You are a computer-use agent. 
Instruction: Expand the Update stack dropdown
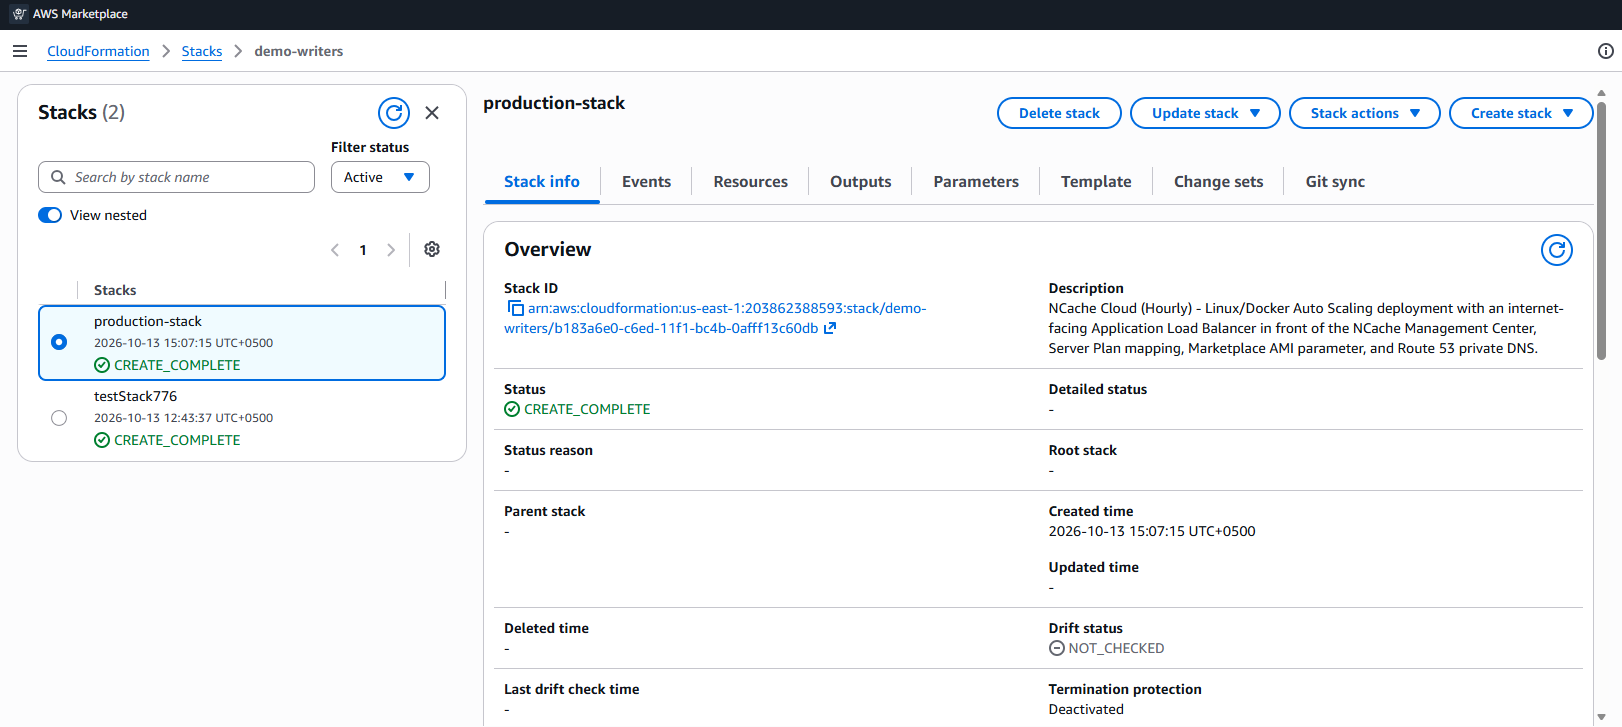(x=1205, y=113)
